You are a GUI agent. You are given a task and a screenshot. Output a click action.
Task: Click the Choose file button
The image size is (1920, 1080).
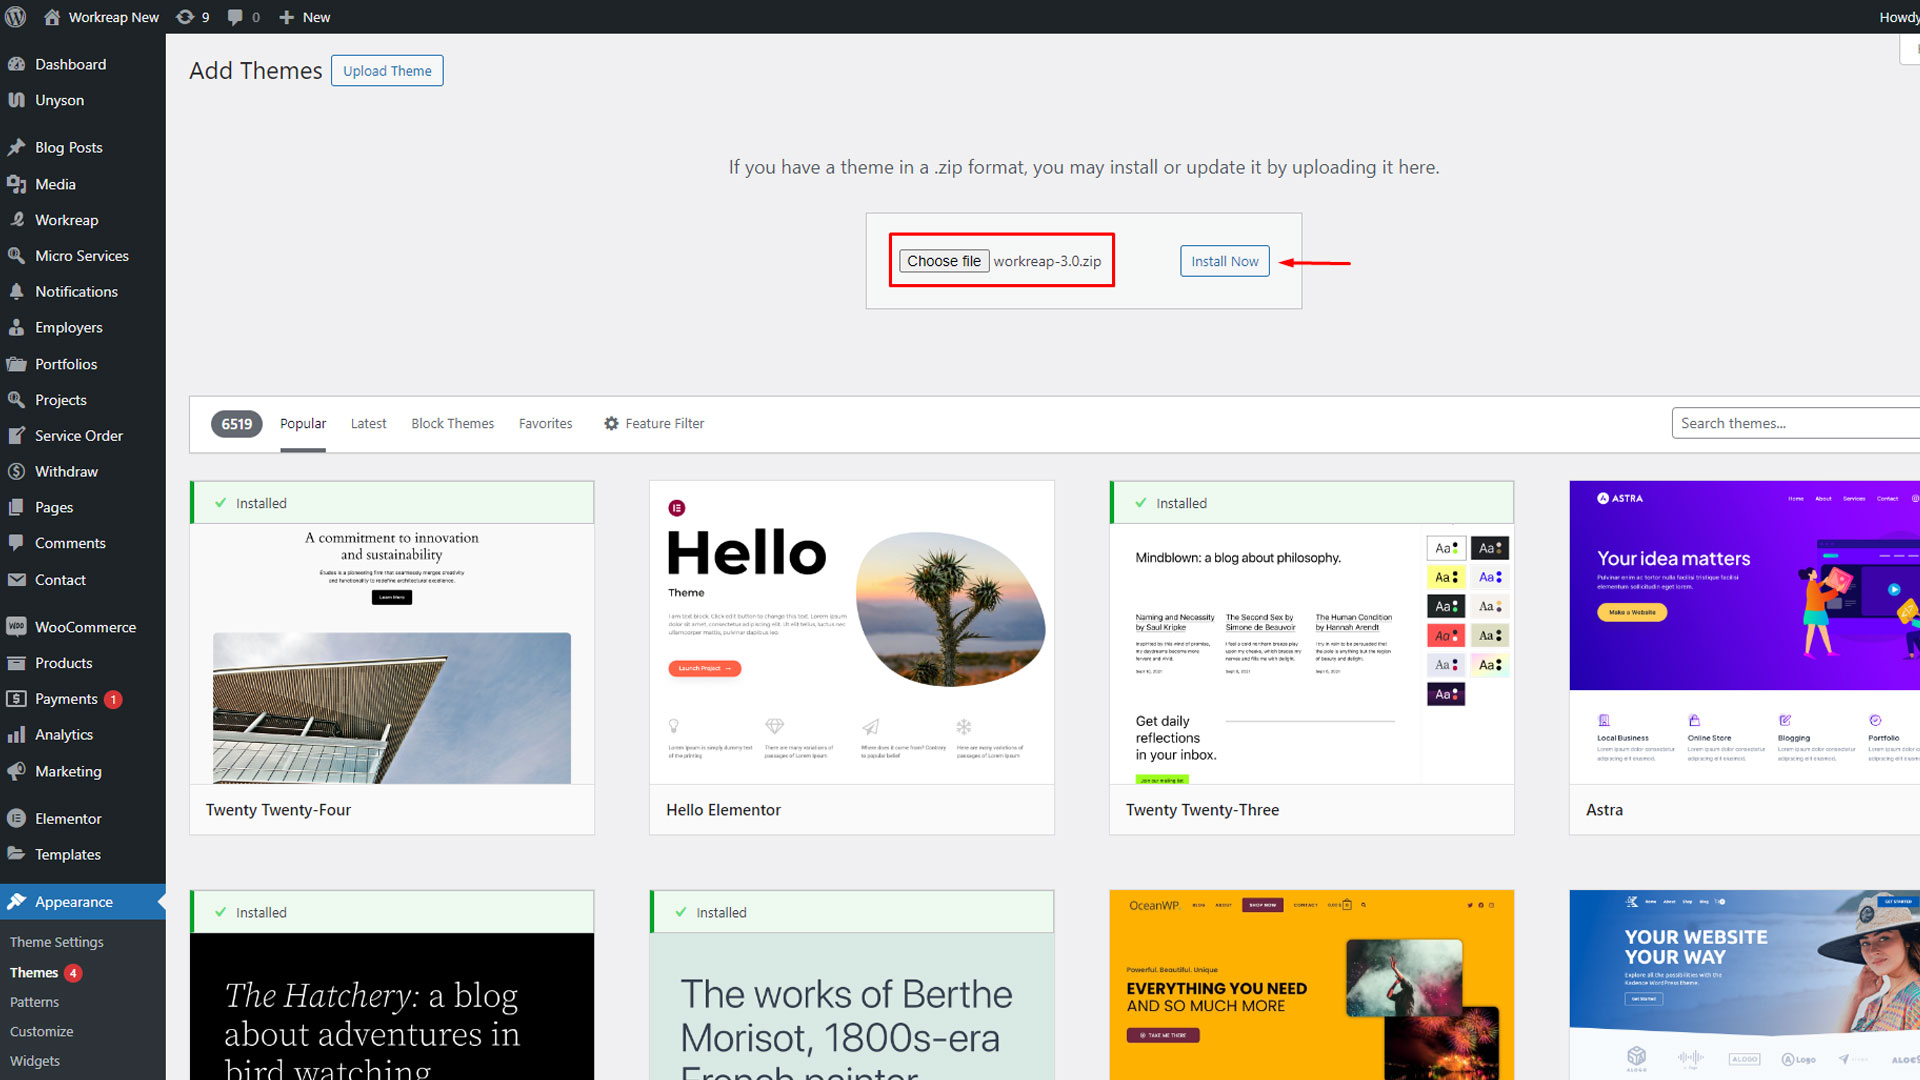[x=943, y=261]
